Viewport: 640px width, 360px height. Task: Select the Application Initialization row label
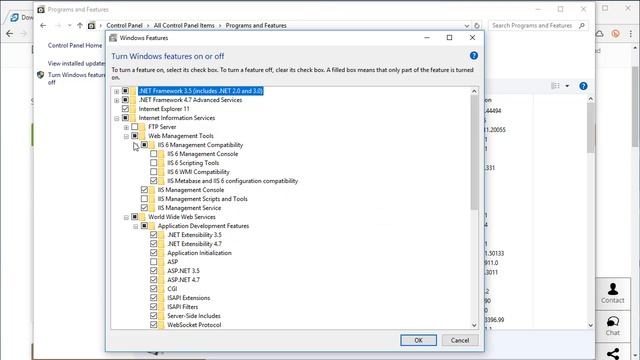[x=199, y=253]
